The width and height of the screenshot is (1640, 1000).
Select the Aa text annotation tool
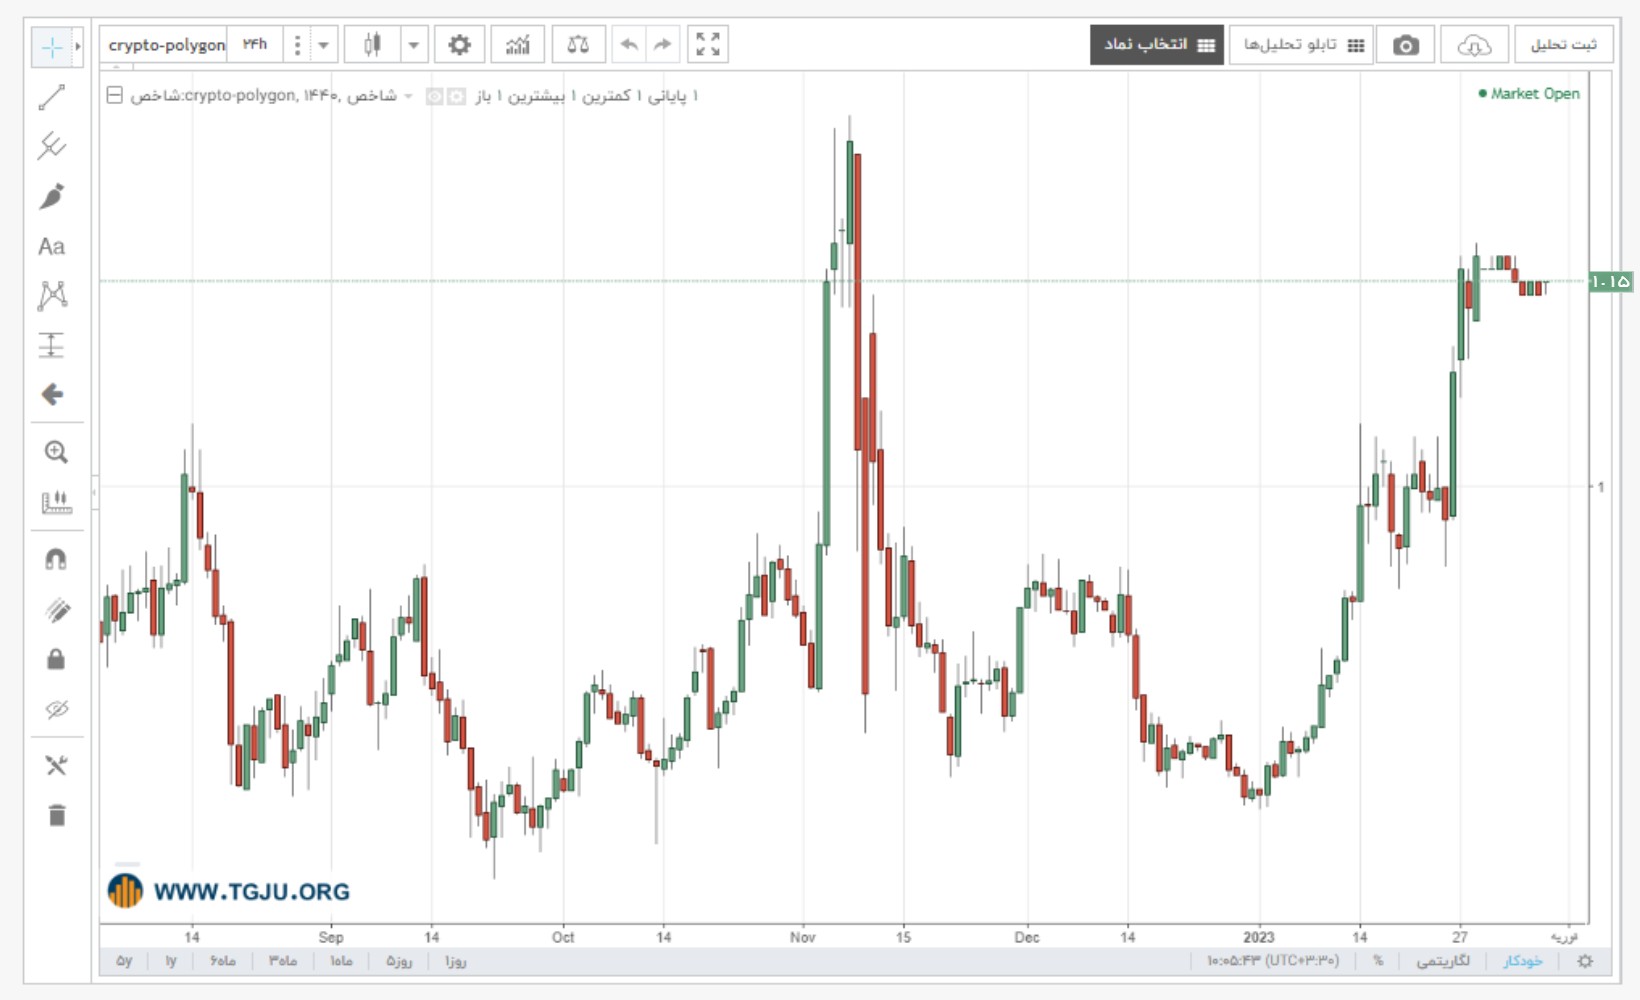tap(52, 246)
